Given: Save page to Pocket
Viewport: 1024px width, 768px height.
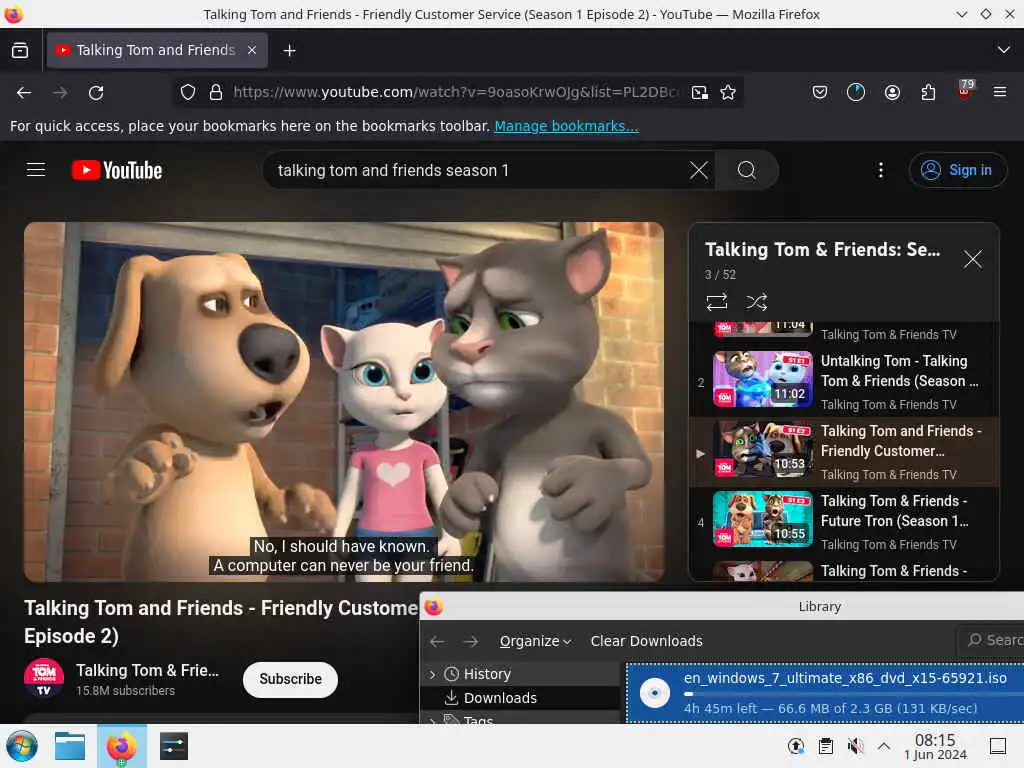Looking at the screenshot, I should tap(820, 92).
